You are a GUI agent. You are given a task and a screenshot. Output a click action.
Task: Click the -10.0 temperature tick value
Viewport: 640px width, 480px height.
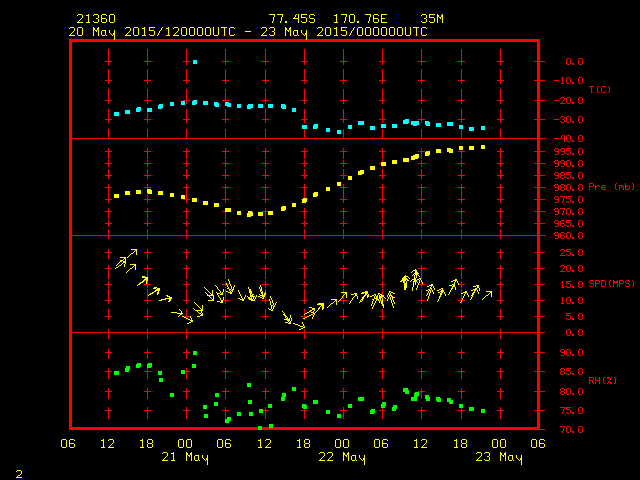tap(569, 81)
